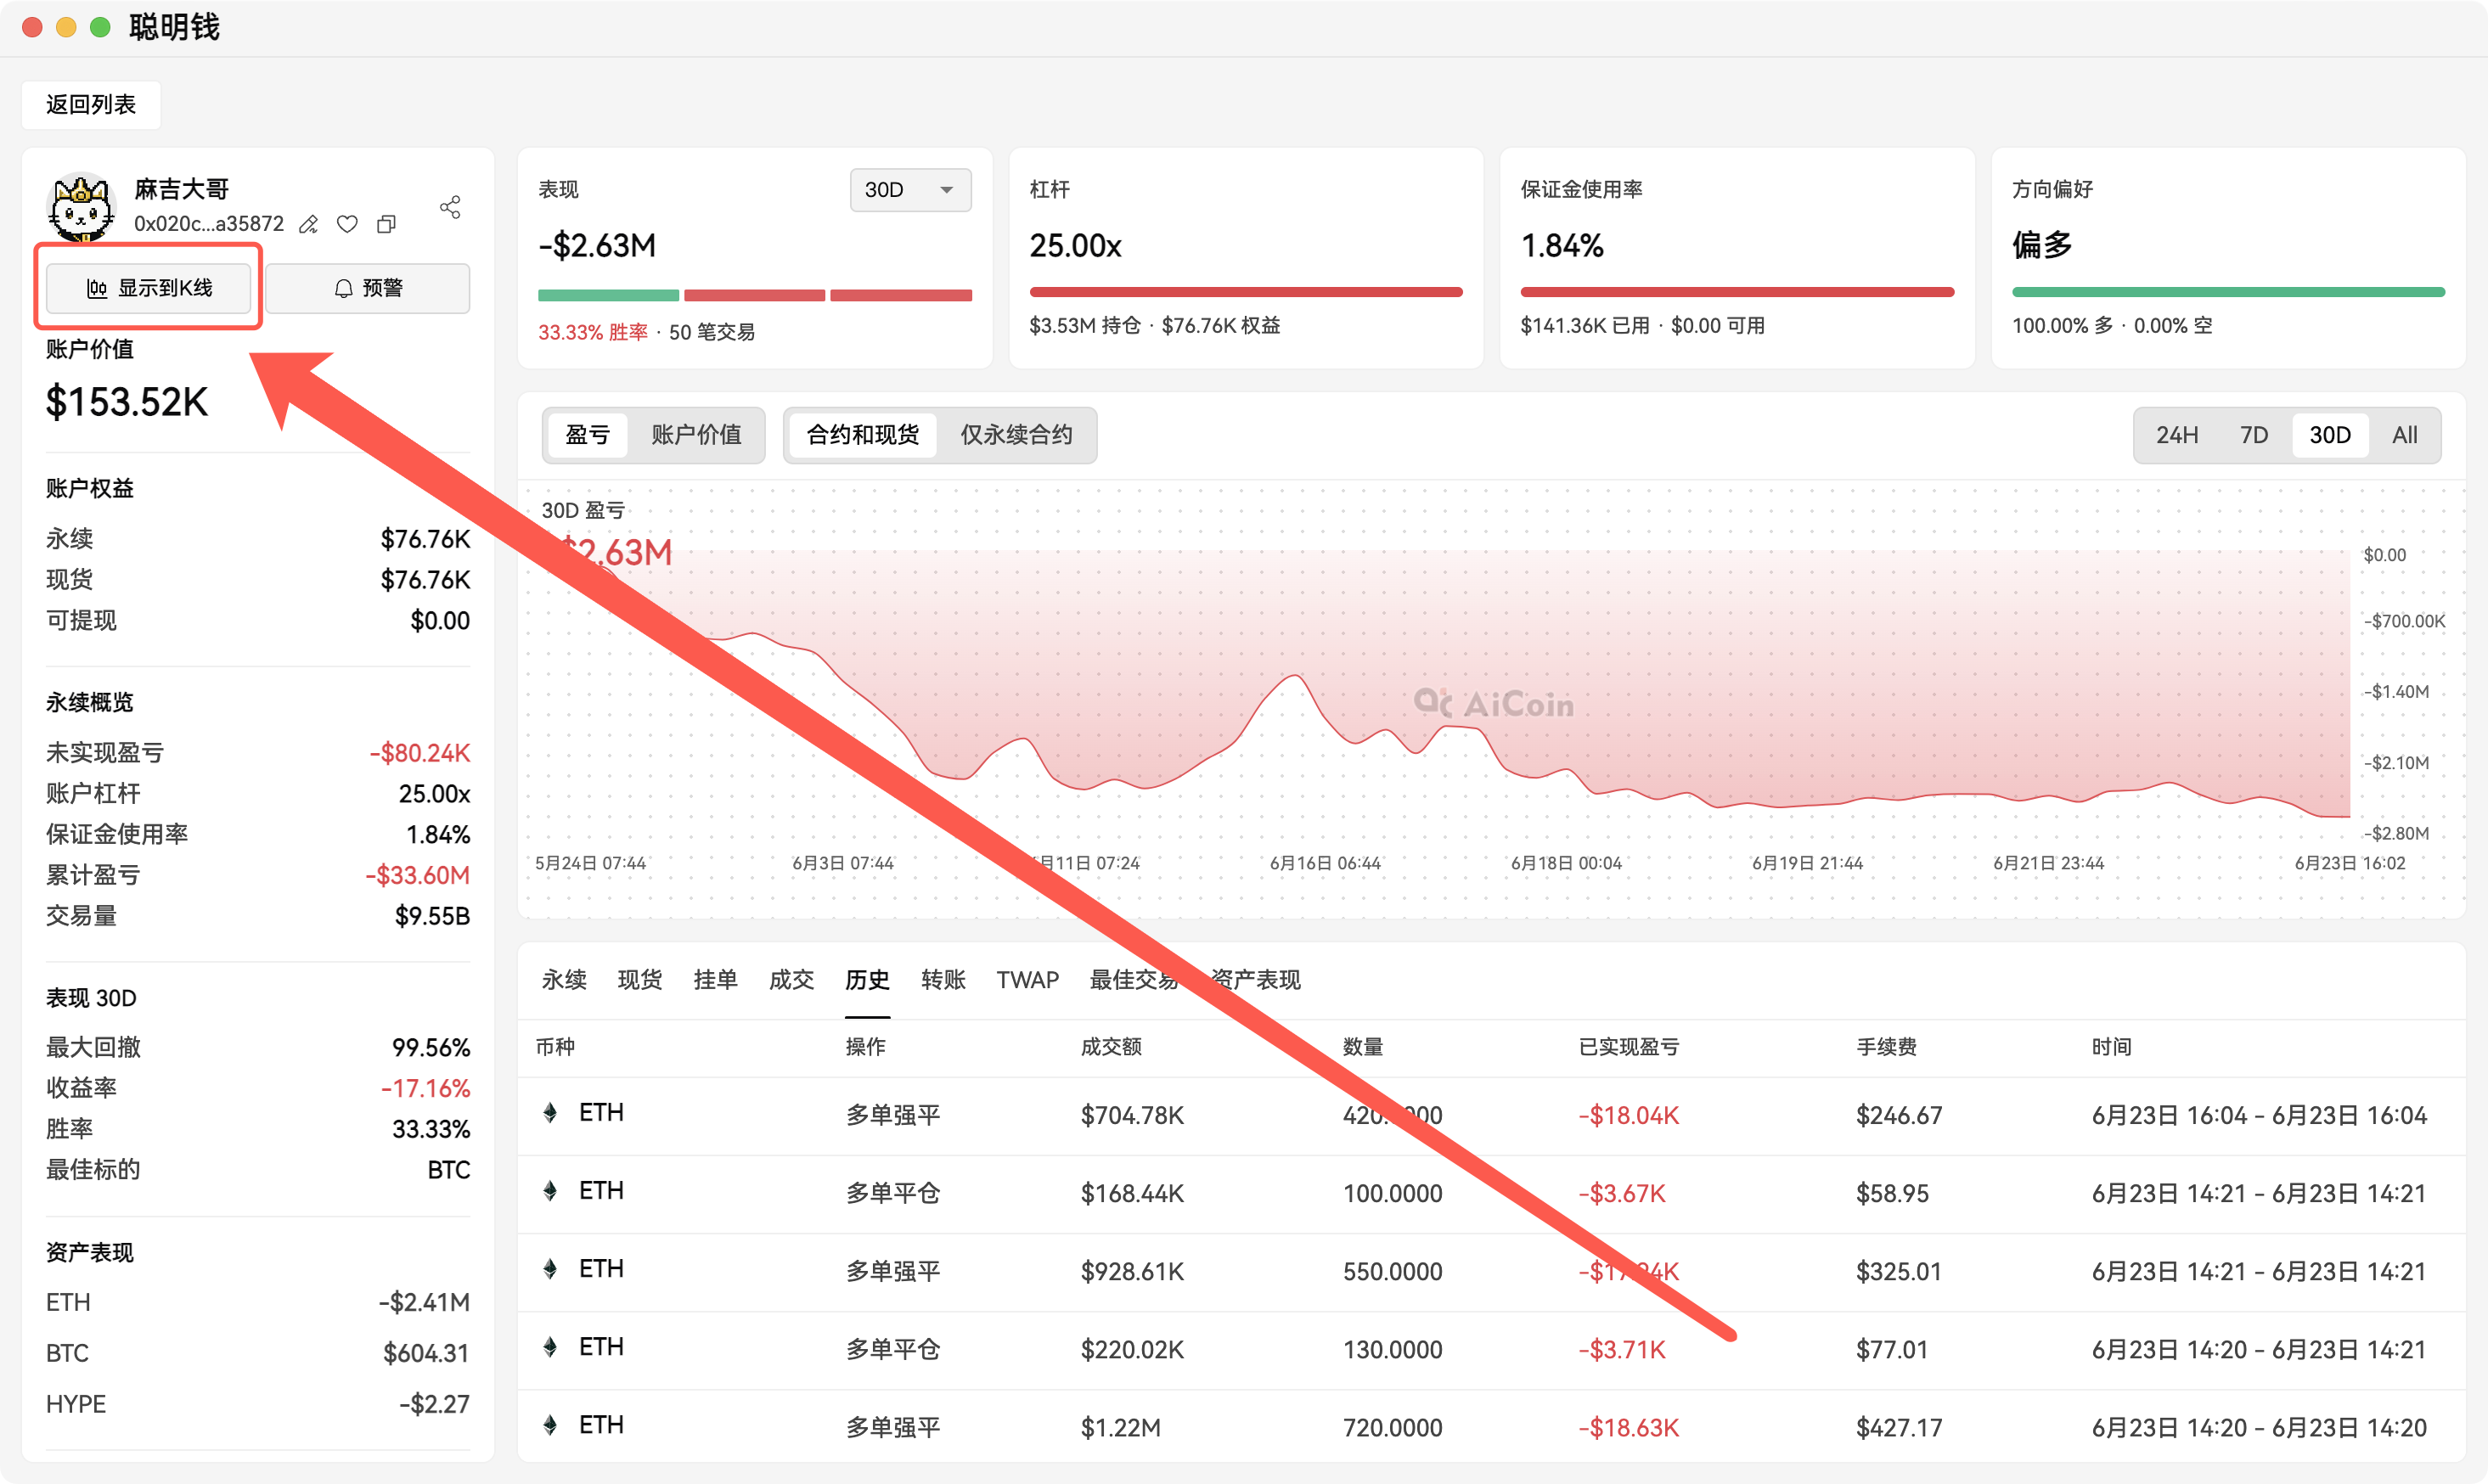Click the $153.52K account value
The height and width of the screenshot is (1484, 2488).
(x=127, y=402)
